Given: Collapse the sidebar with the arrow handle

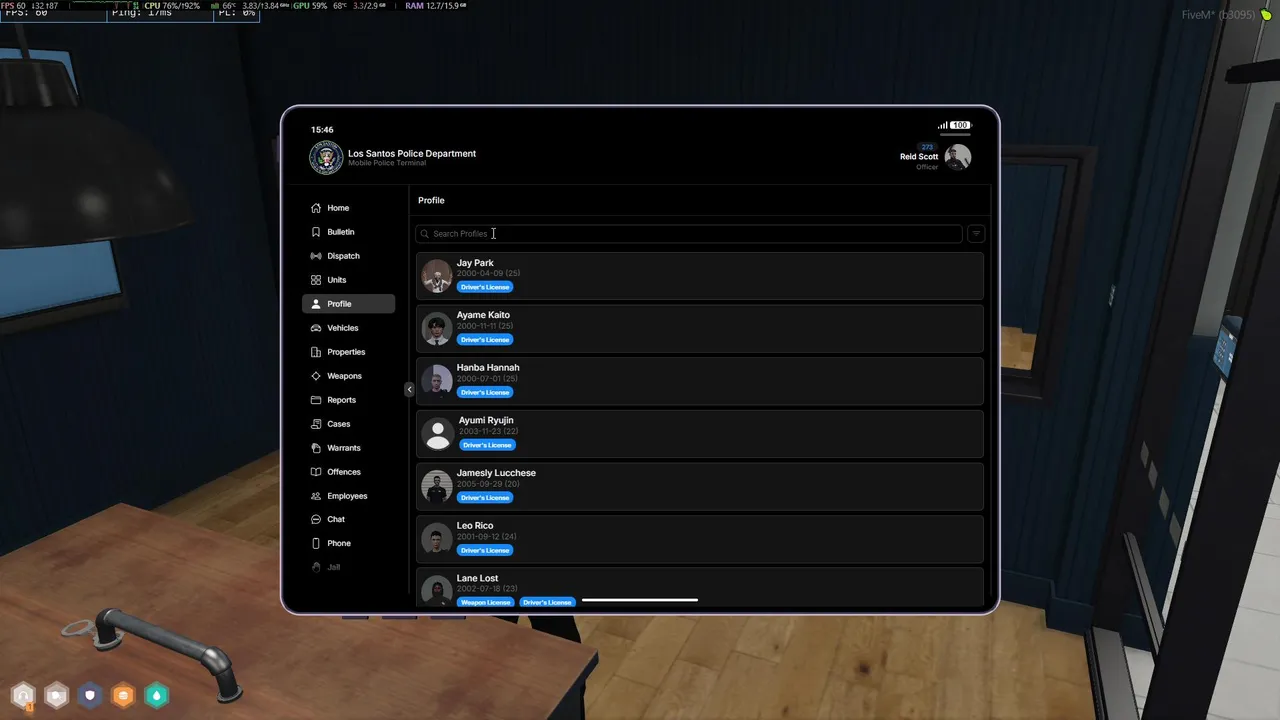Looking at the screenshot, I should pyautogui.click(x=409, y=389).
